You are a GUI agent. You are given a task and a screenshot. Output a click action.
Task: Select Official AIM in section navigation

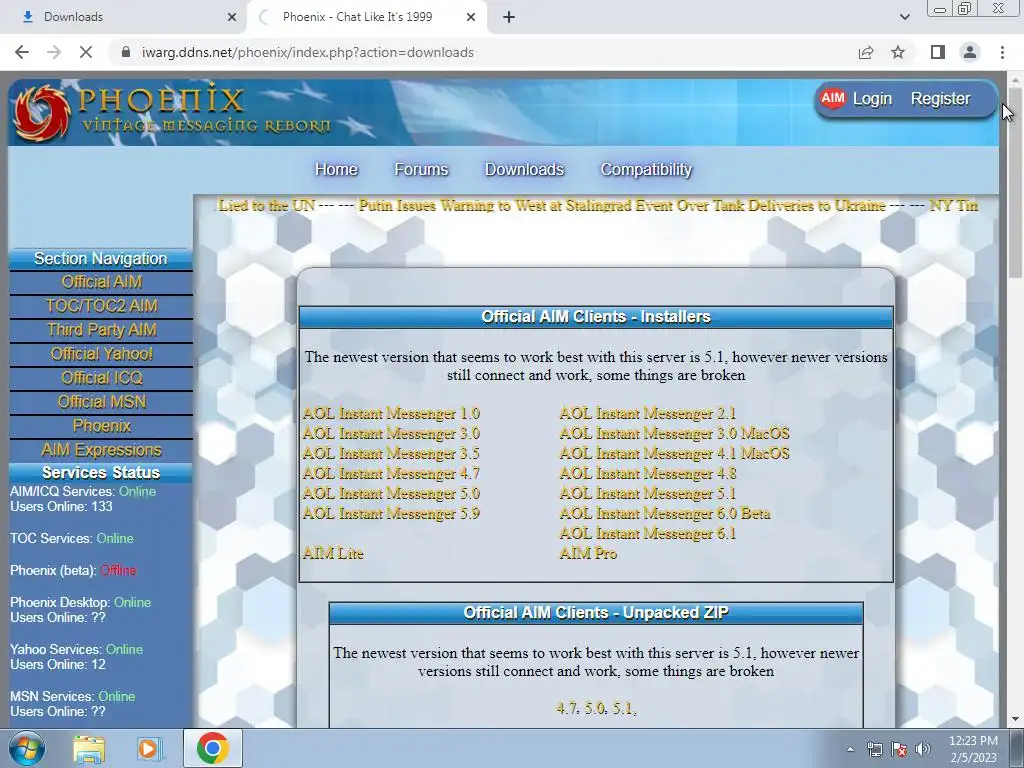(x=101, y=282)
